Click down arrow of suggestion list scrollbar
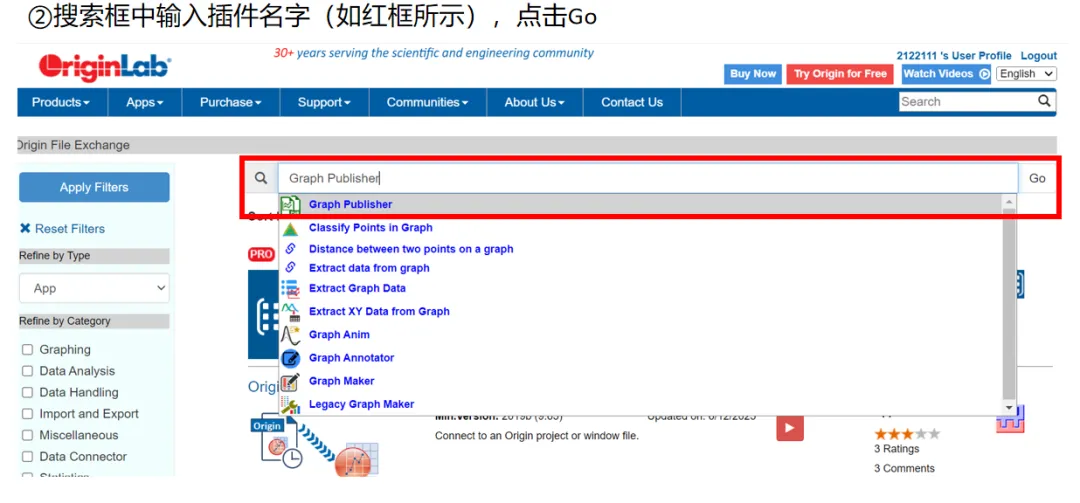Image resolution: width=1080 pixels, height=503 pixels. point(1009,408)
